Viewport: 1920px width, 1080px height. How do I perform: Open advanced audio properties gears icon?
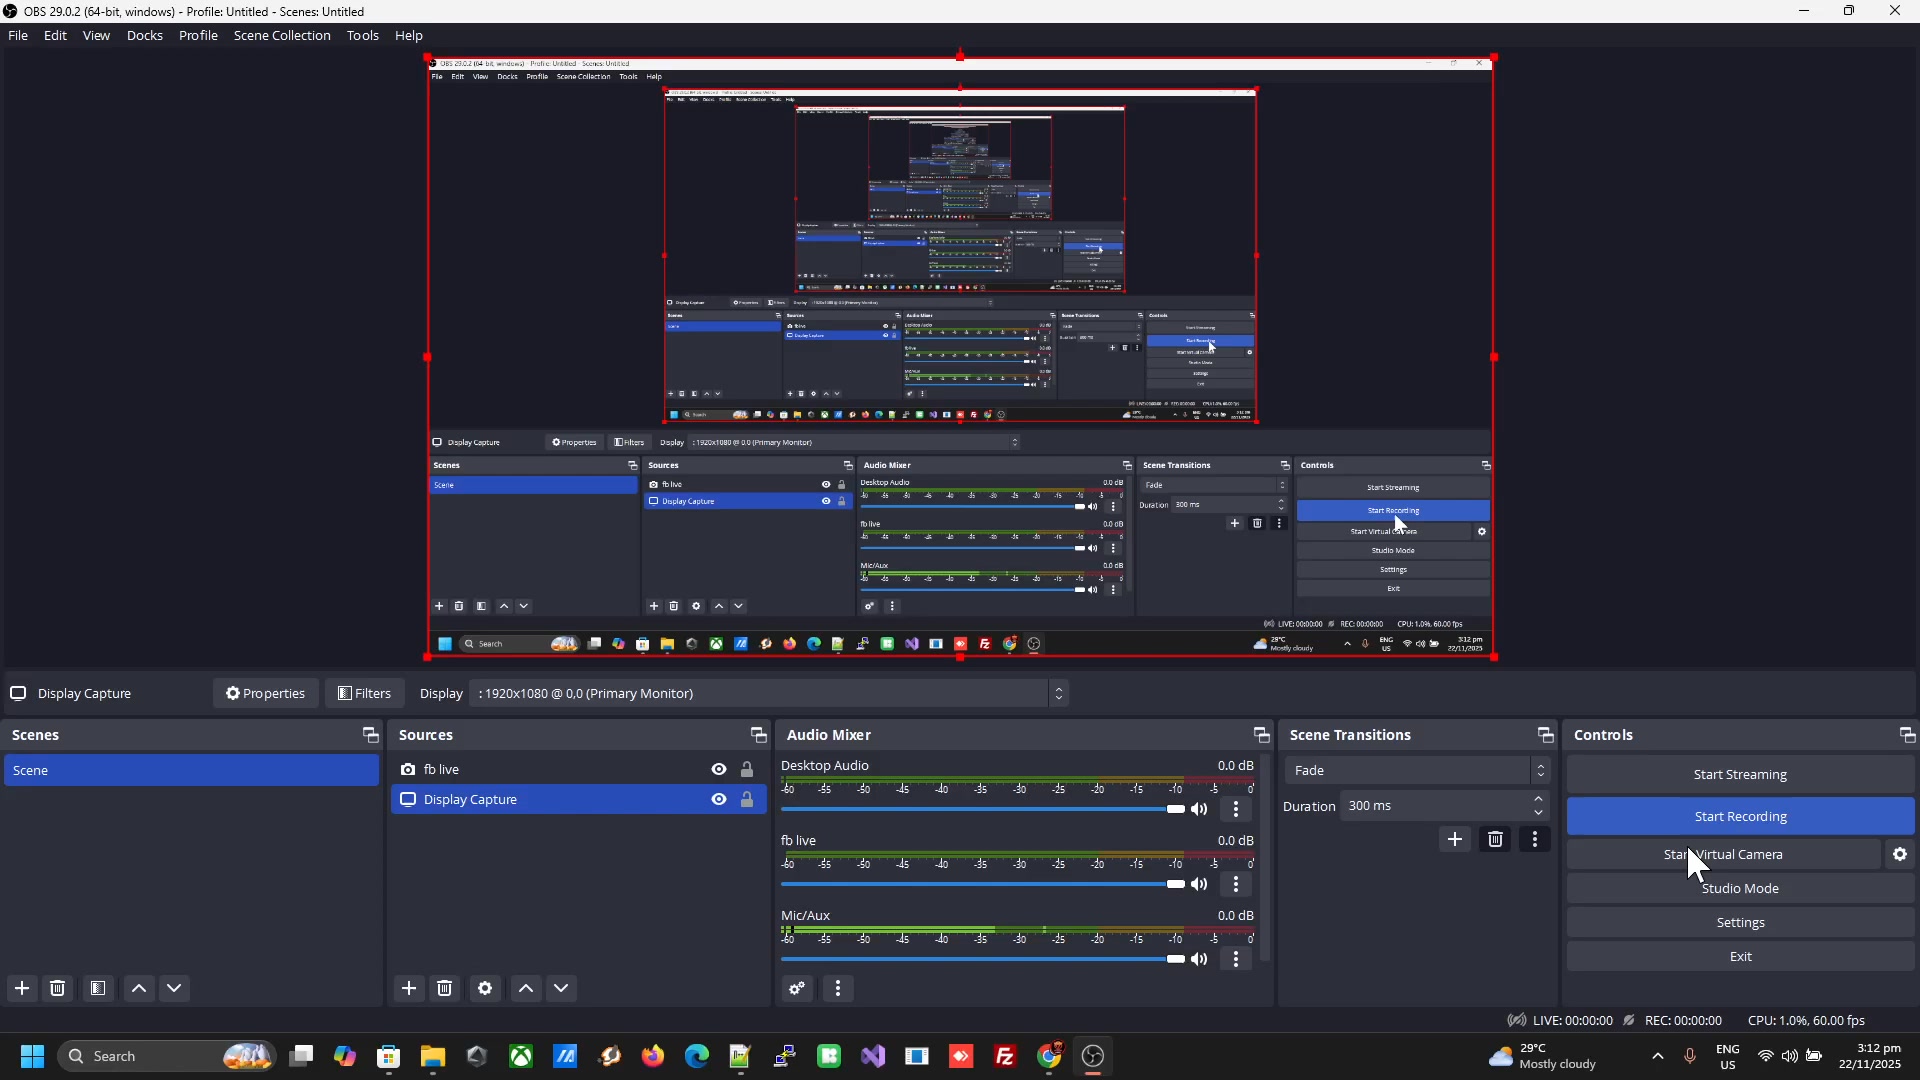(x=797, y=989)
